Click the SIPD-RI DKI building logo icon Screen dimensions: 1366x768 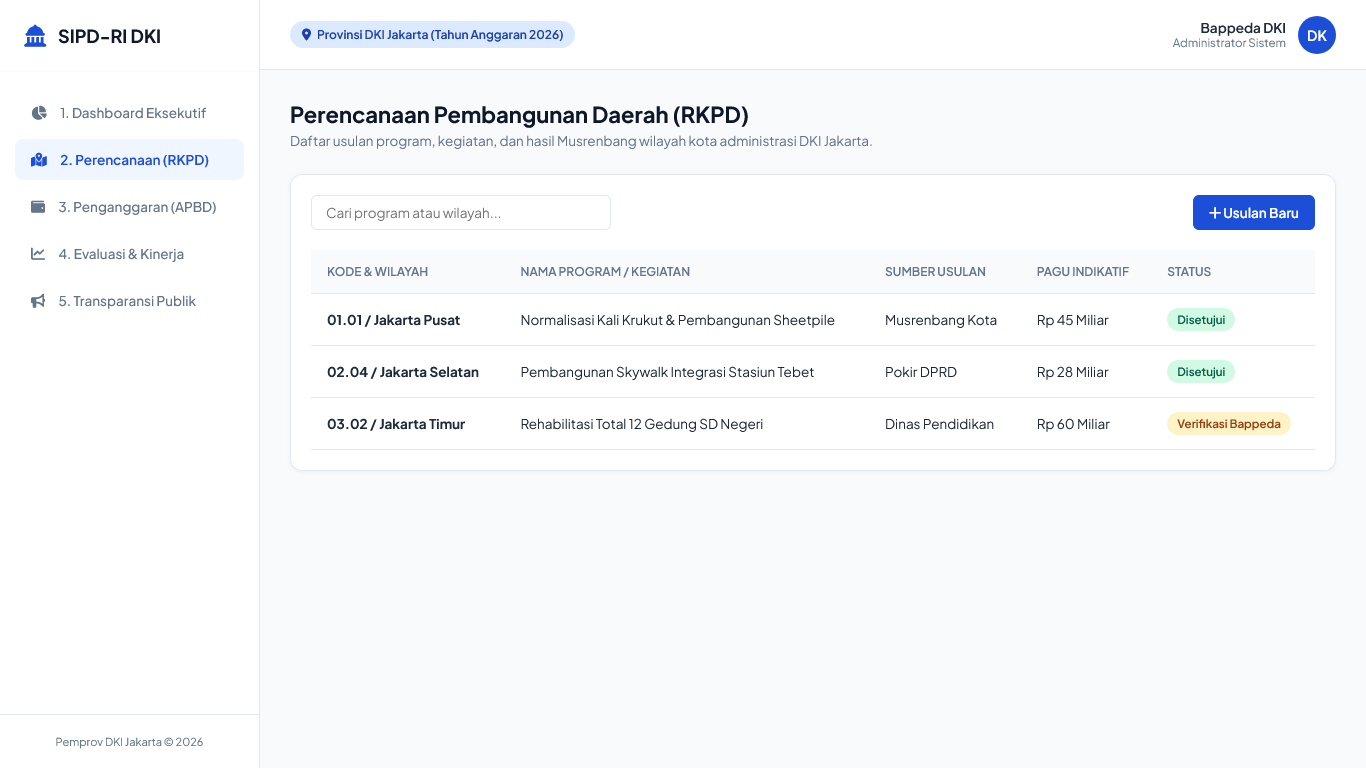coord(35,36)
